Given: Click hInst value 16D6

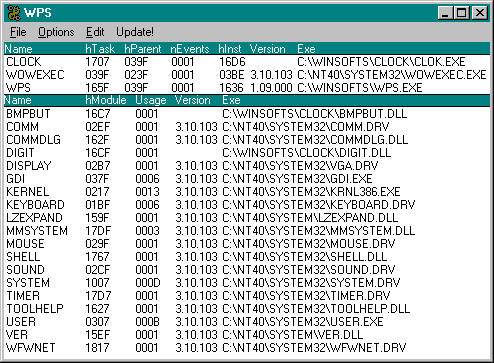Looking at the screenshot, I should [x=232, y=62].
